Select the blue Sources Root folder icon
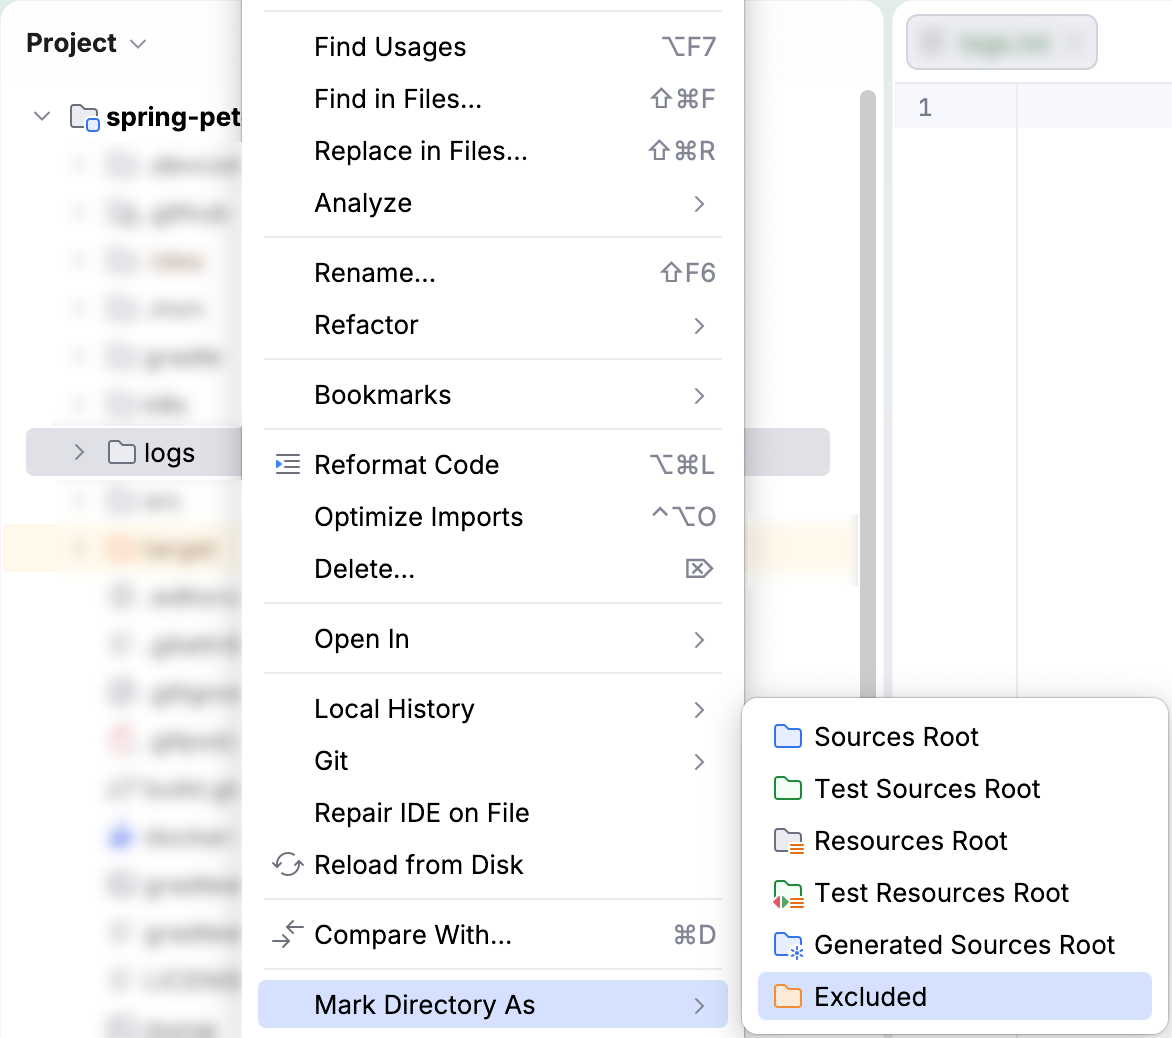The image size is (1172, 1038). click(786, 736)
